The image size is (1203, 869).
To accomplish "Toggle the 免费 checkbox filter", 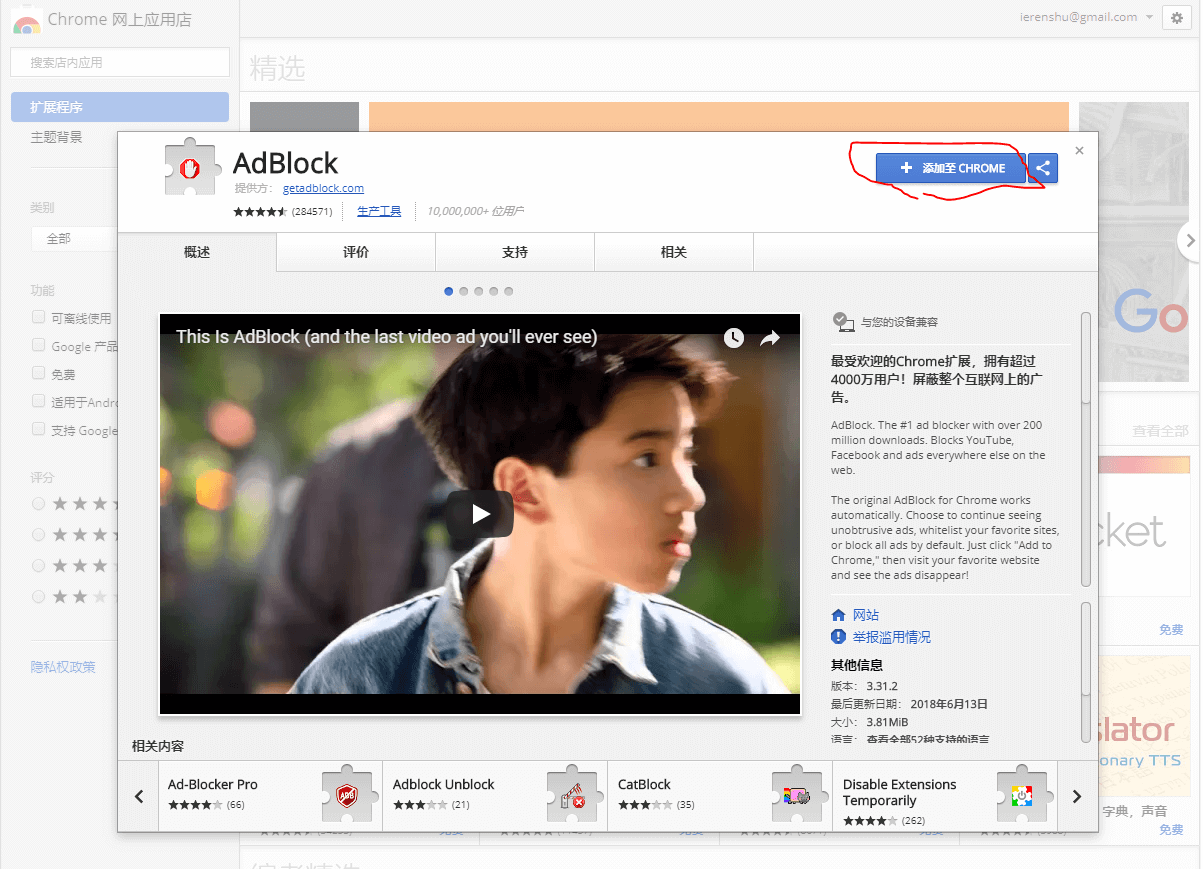I will (39, 373).
